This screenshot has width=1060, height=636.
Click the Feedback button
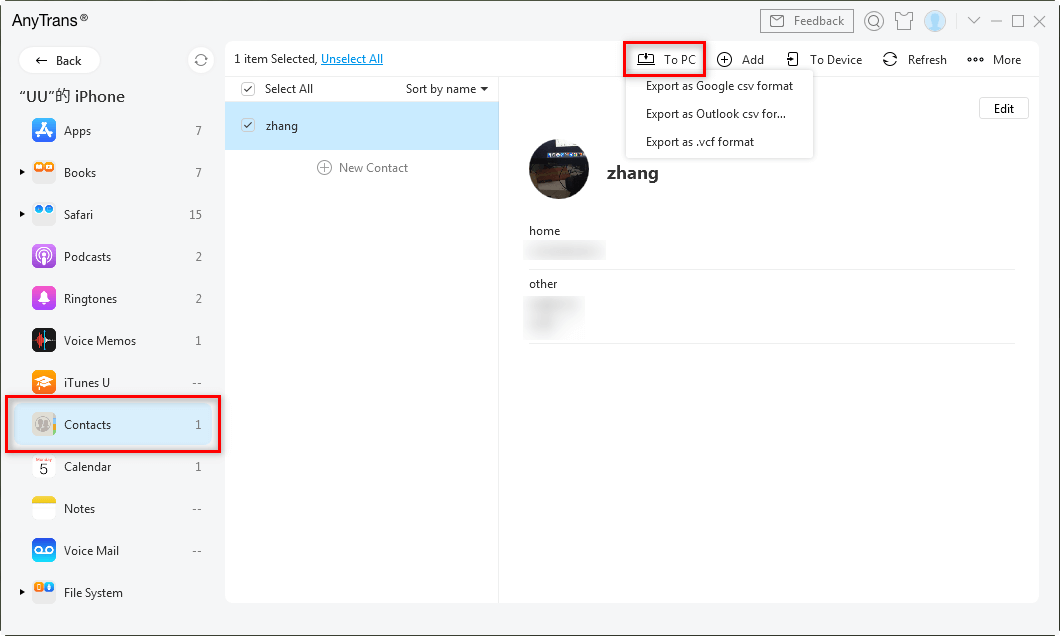tap(806, 21)
